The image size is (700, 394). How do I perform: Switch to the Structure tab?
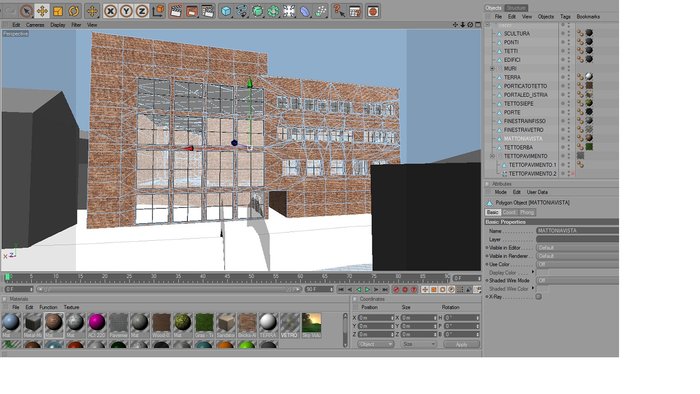(516, 8)
